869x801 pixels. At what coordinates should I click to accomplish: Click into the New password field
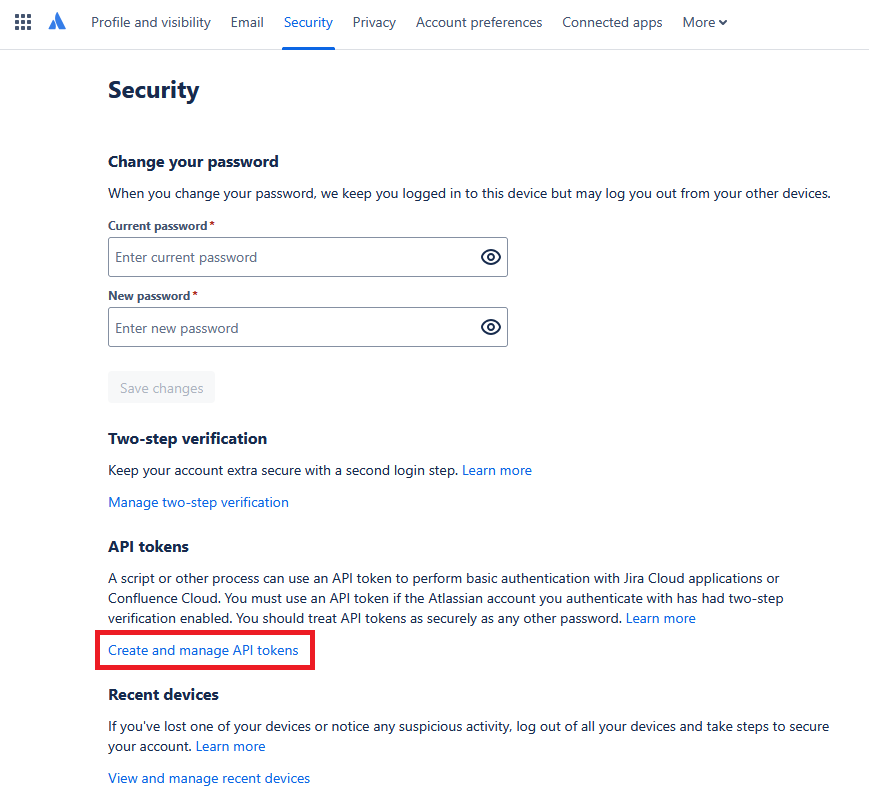tap(290, 328)
